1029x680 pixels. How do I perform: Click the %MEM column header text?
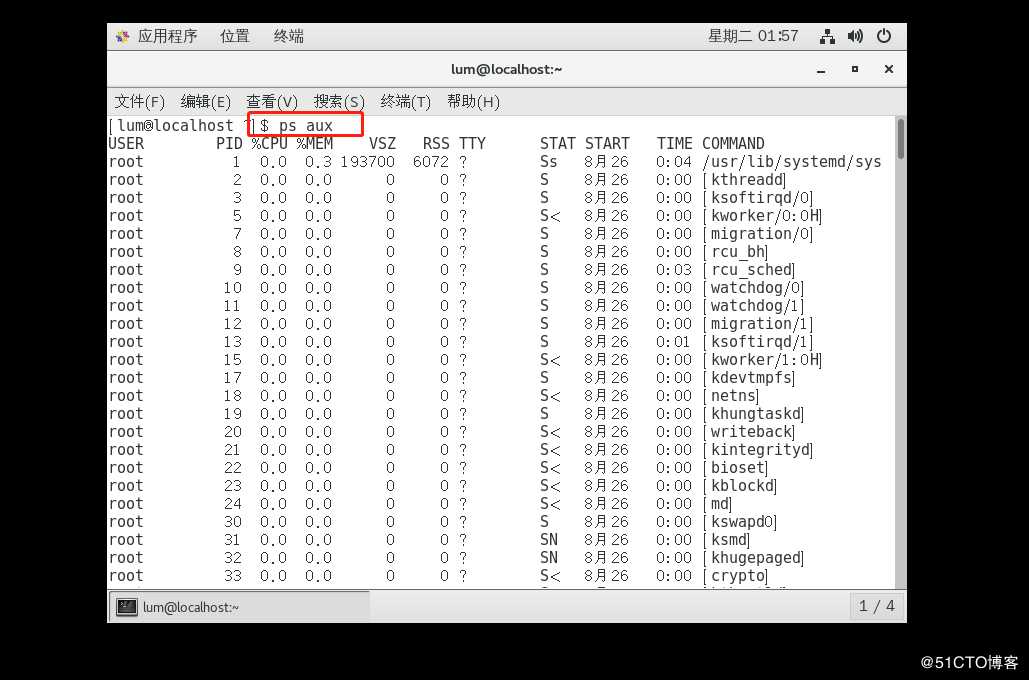pos(314,144)
